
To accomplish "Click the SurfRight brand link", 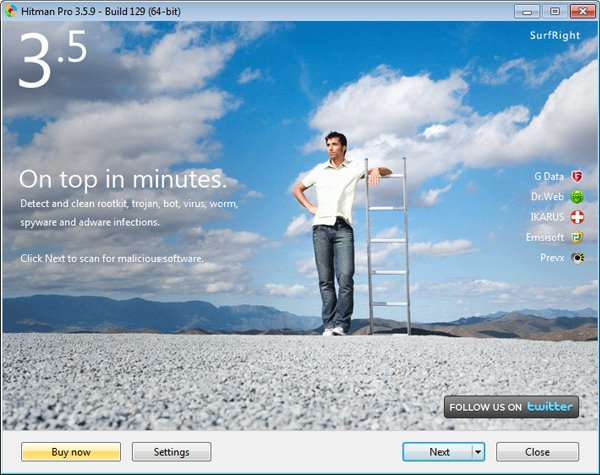I will click(x=555, y=35).
